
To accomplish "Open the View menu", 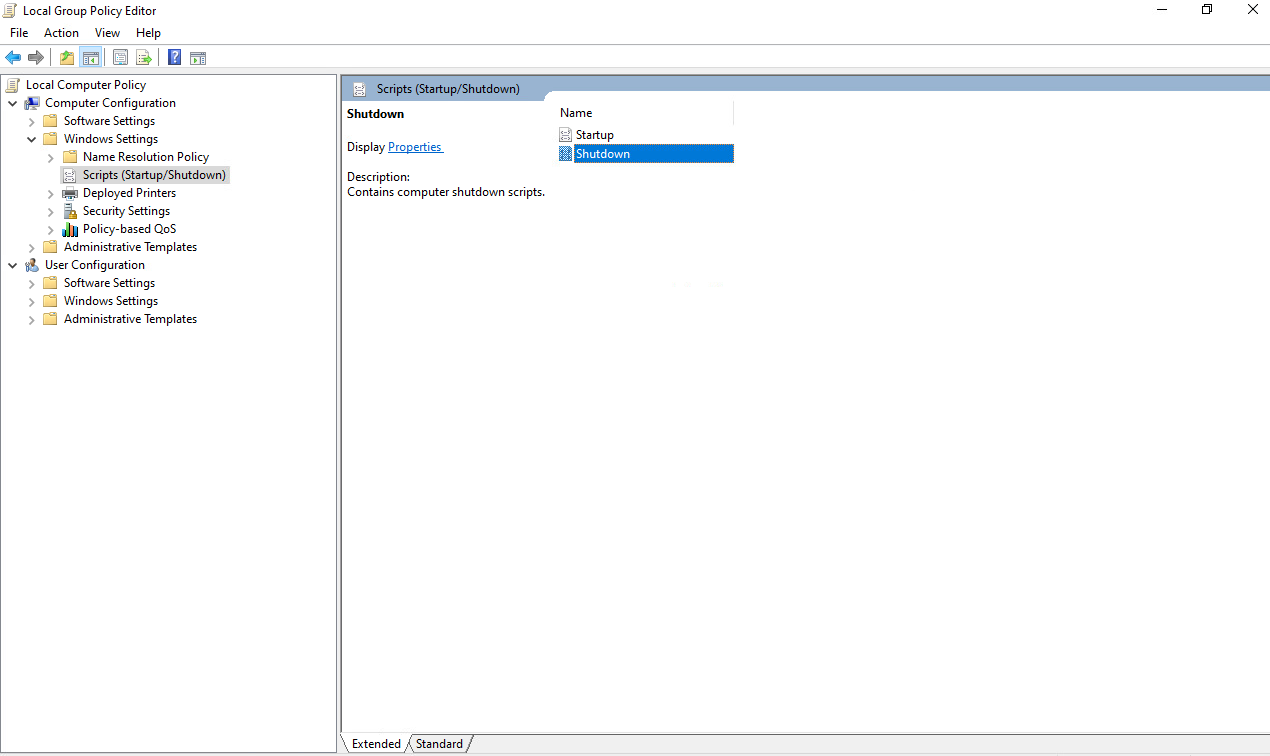I will click(107, 32).
